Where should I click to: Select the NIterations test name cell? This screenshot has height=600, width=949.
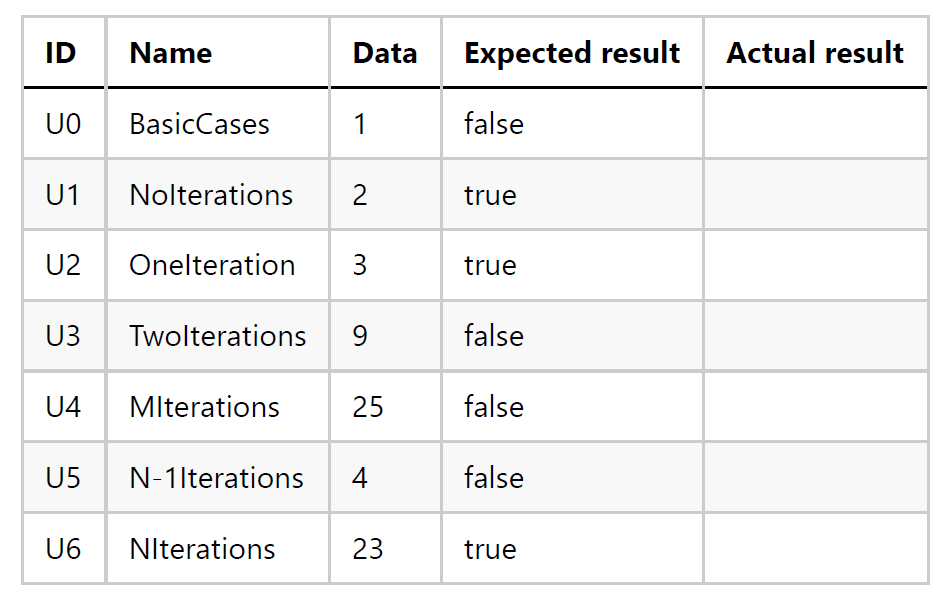pyautogui.click(x=202, y=549)
